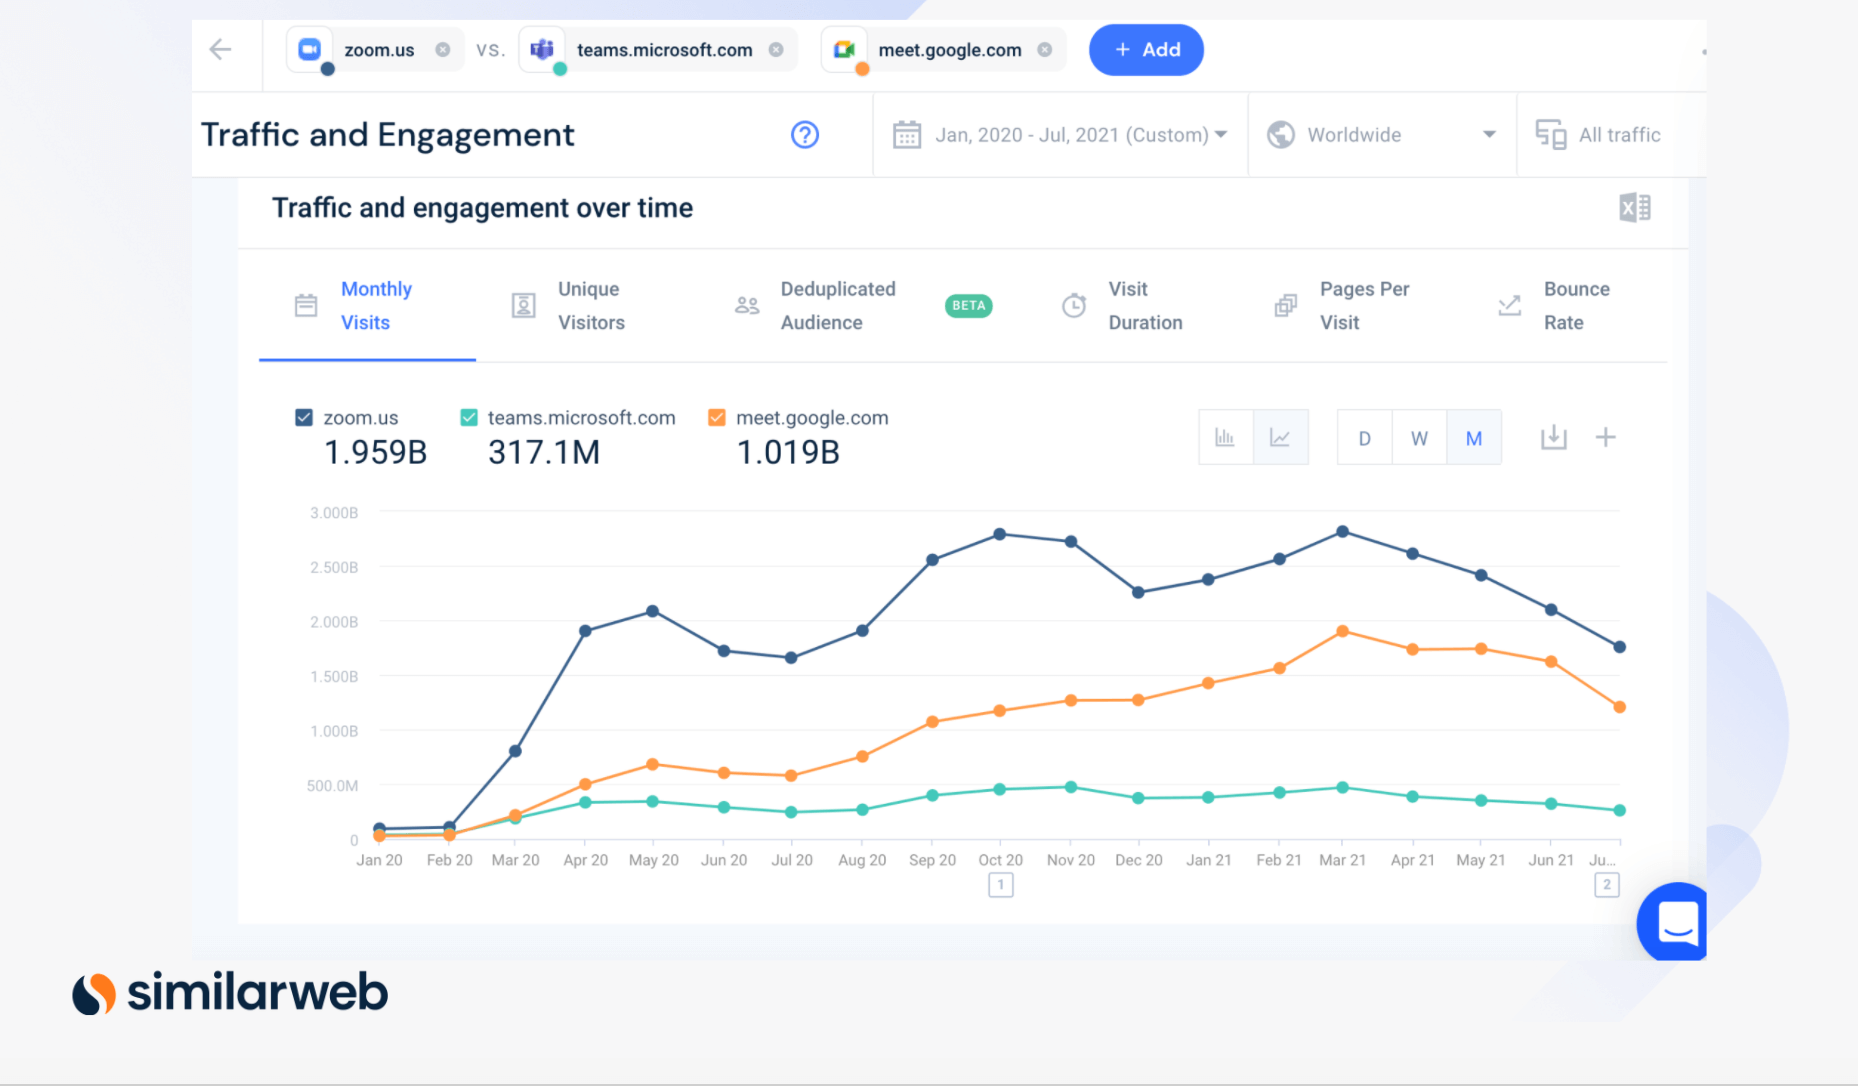Open the chat support widget
Image resolution: width=1858 pixels, height=1086 pixels.
click(x=1675, y=922)
